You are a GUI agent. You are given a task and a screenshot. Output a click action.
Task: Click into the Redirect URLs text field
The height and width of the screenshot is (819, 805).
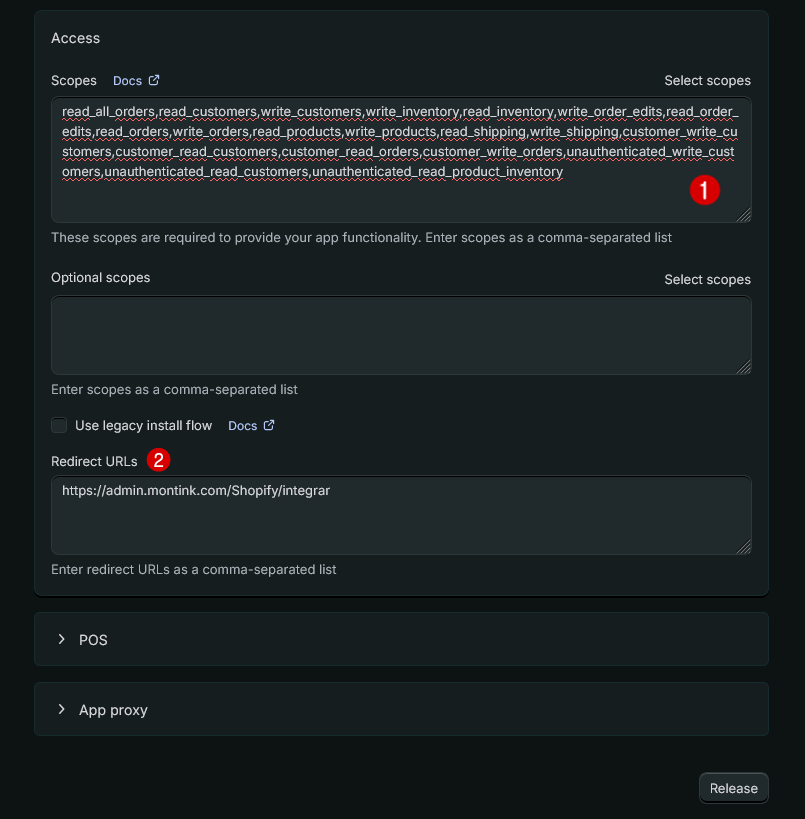[x=400, y=520]
